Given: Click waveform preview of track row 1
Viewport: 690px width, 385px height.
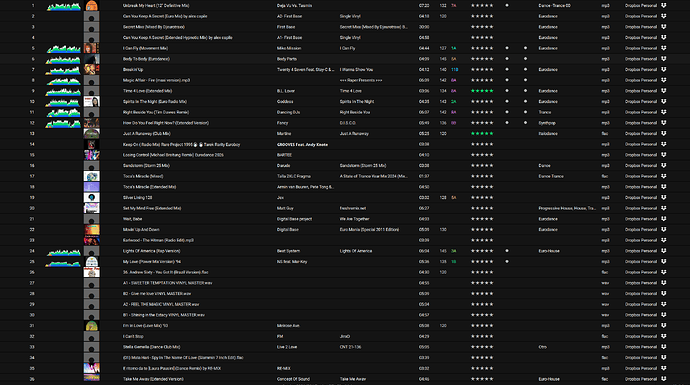Looking at the screenshot, I should click(64, 7).
